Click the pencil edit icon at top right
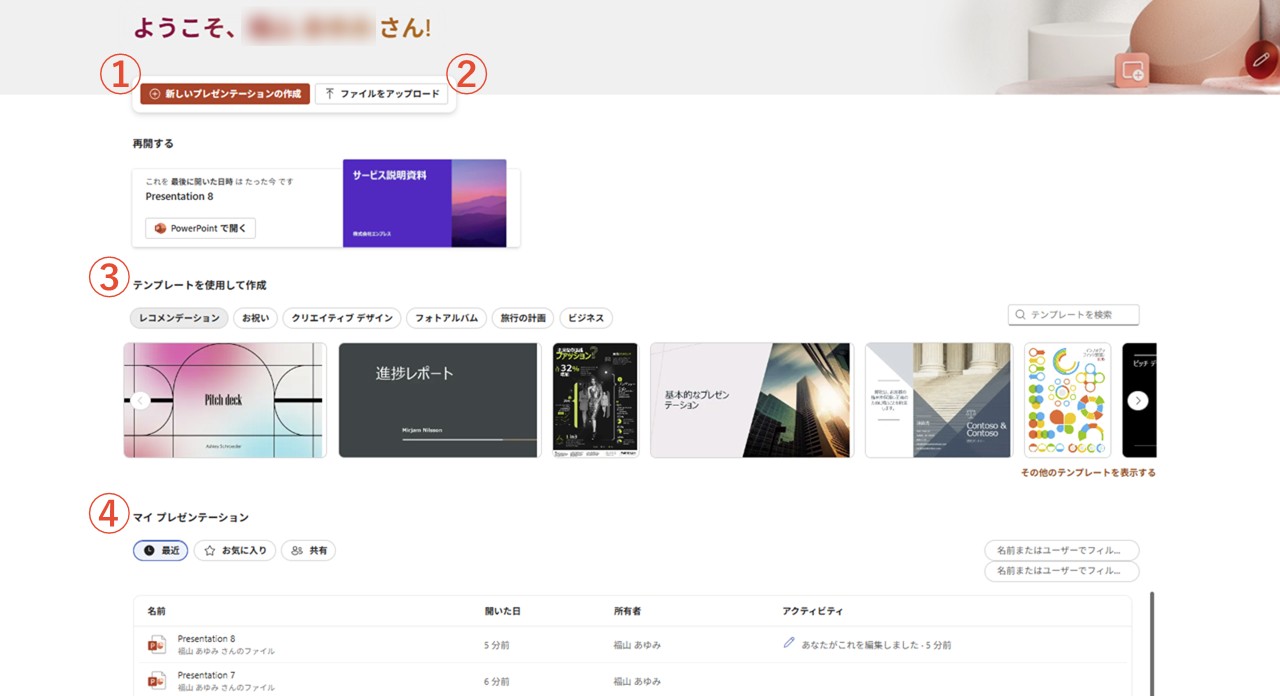Screen dimensions: 1280x696 [x=1260, y=60]
